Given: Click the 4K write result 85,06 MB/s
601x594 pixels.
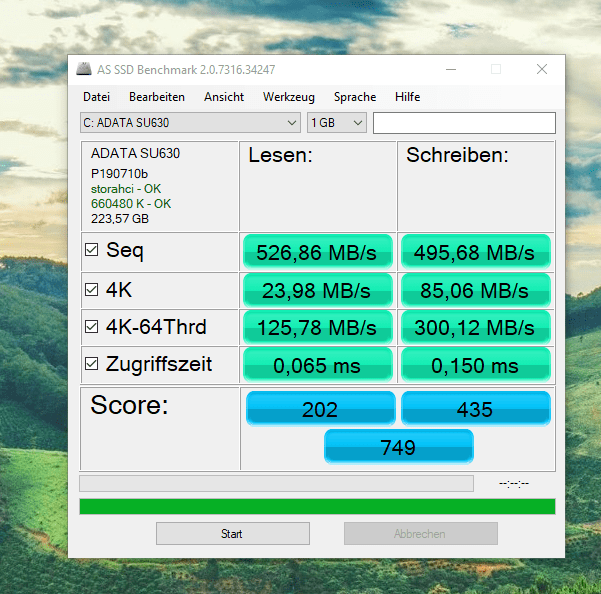Looking at the screenshot, I should tap(475, 290).
